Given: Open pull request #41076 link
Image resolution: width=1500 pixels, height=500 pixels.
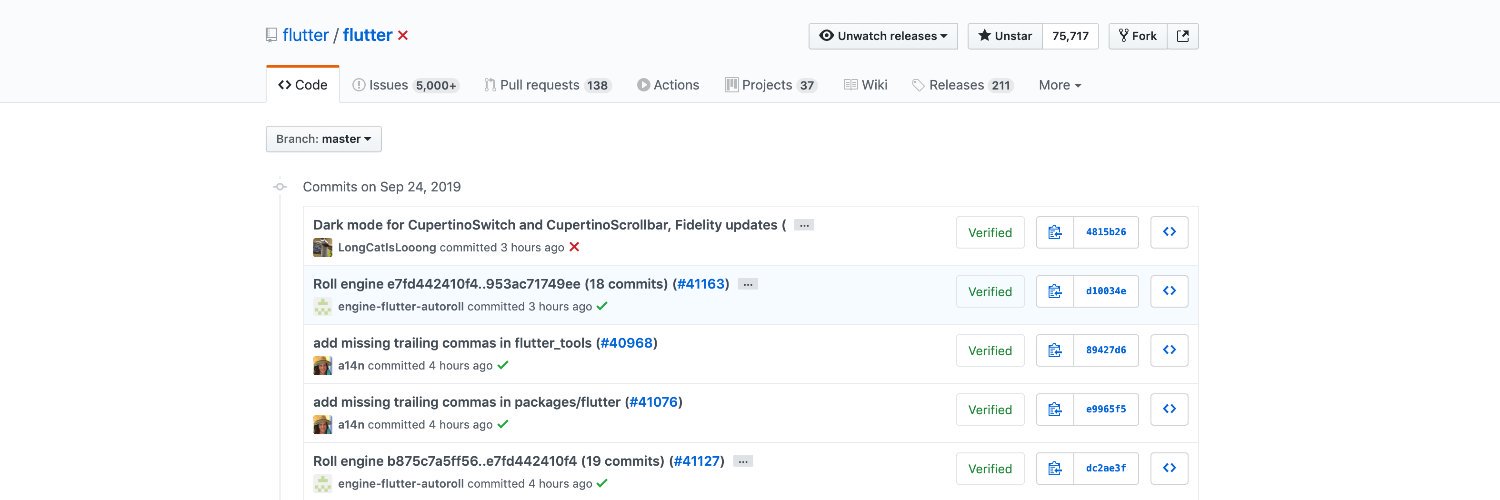Looking at the screenshot, I should point(654,402).
